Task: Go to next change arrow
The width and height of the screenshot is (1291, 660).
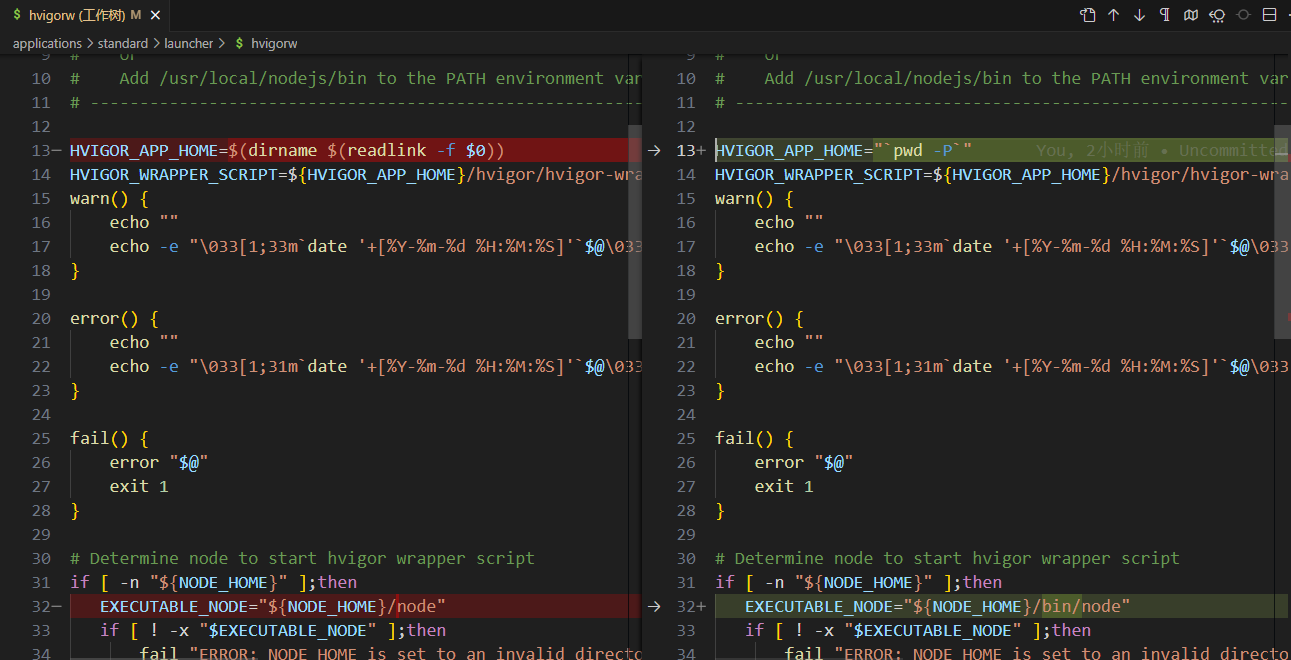Action: (x=1140, y=15)
